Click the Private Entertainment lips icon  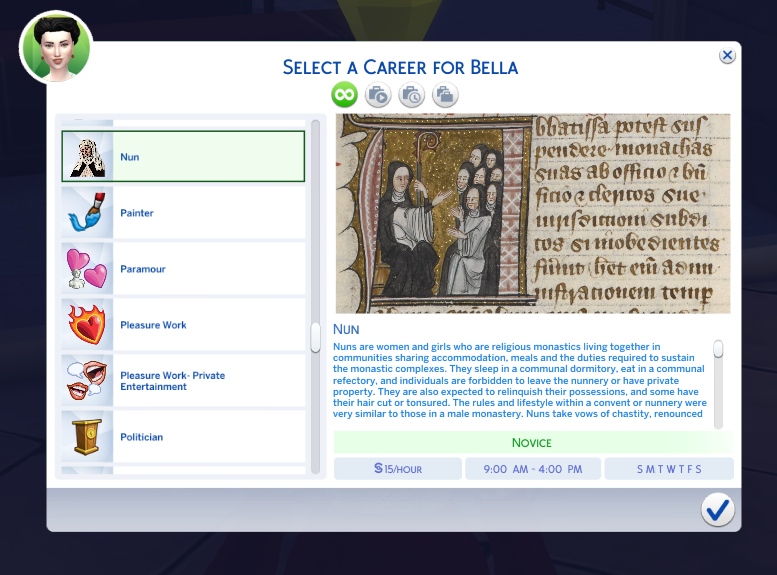[x=87, y=381]
